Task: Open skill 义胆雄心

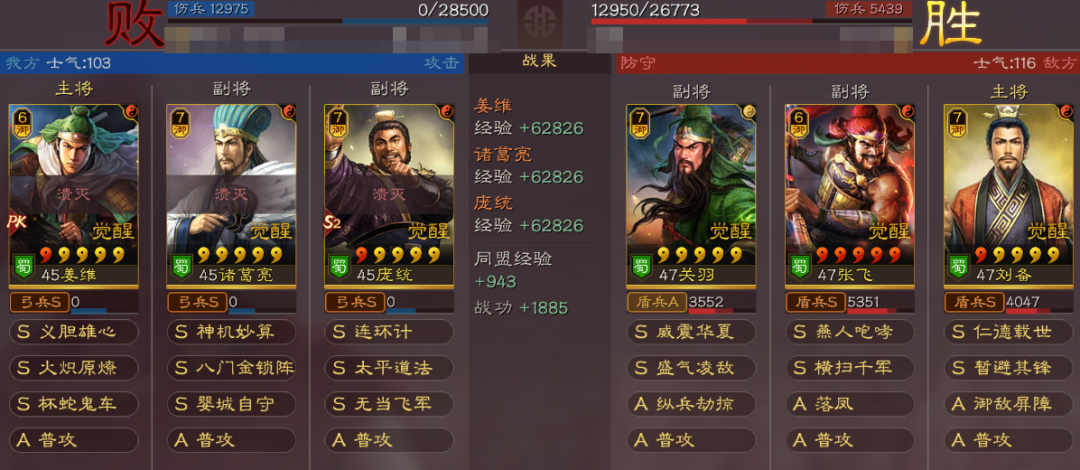Action: [74, 332]
